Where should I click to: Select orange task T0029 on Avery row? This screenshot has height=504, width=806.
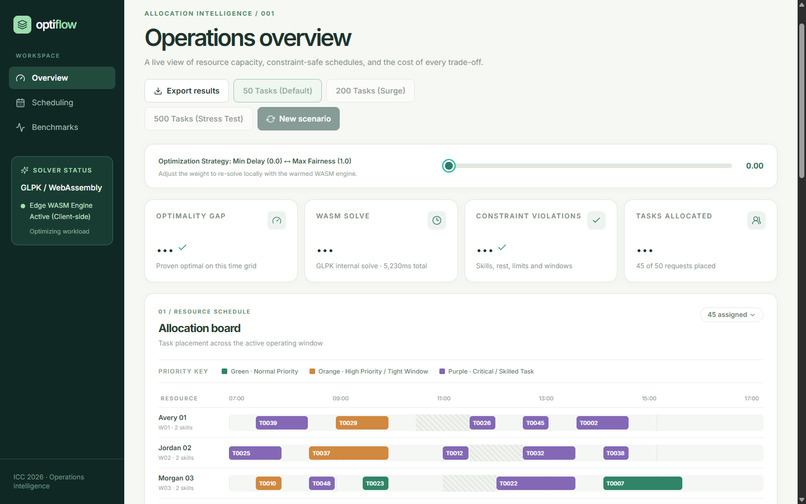click(362, 423)
